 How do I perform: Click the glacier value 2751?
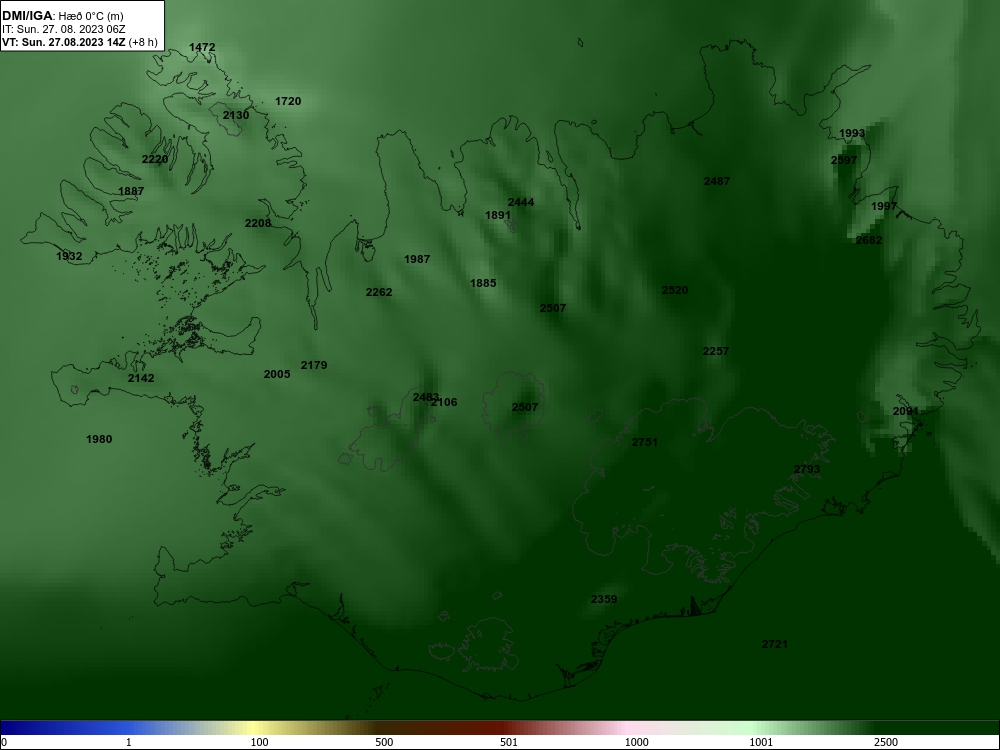[x=644, y=441]
